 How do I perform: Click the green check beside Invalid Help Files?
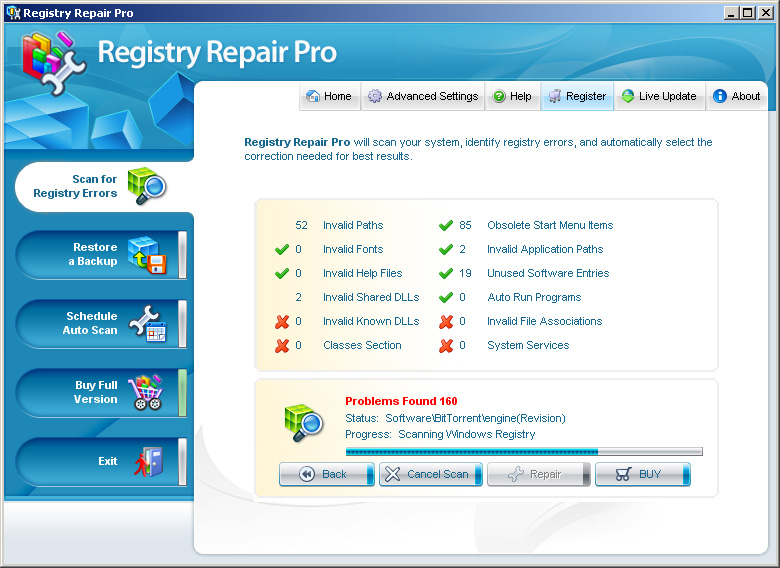[282, 273]
